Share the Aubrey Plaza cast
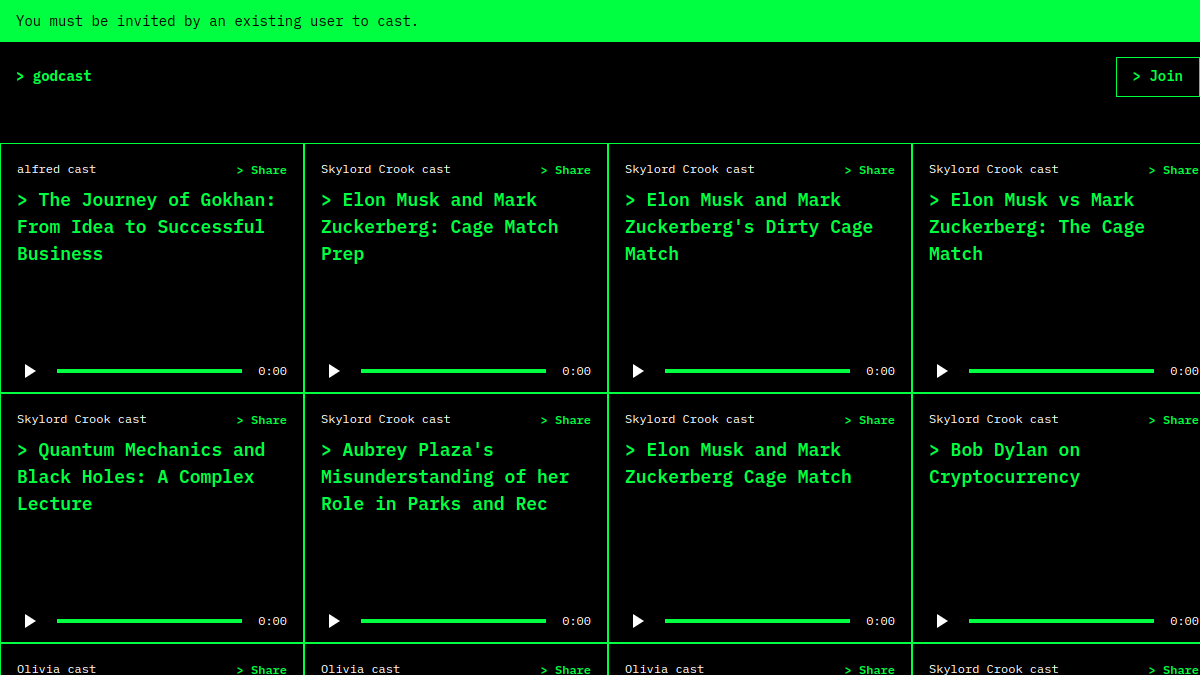The image size is (1200, 675). (x=566, y=420)
